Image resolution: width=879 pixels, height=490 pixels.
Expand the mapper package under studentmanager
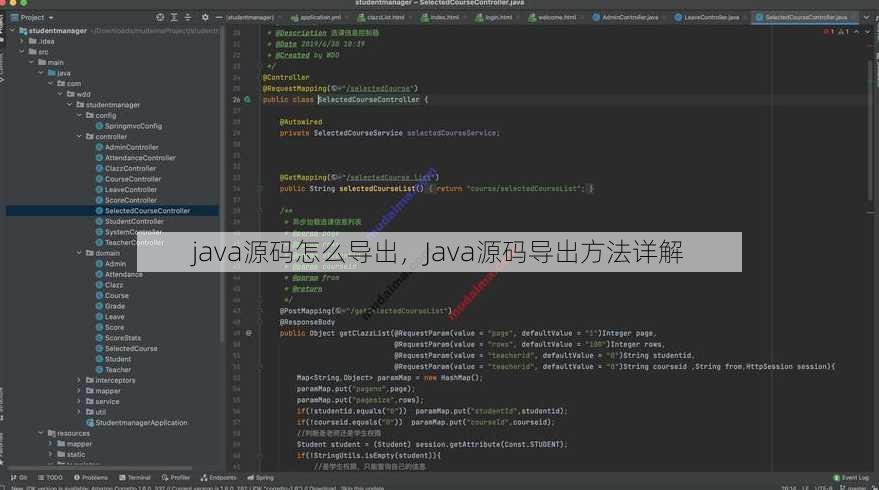click(79, 391)
